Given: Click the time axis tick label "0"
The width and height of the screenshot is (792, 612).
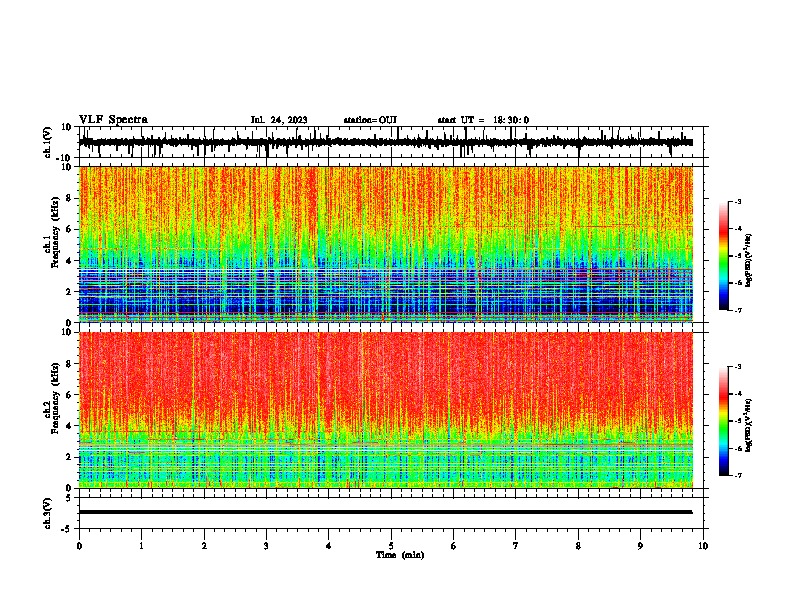Looking at the screenshot, I should pyautogui.click(x=79, y=546).
